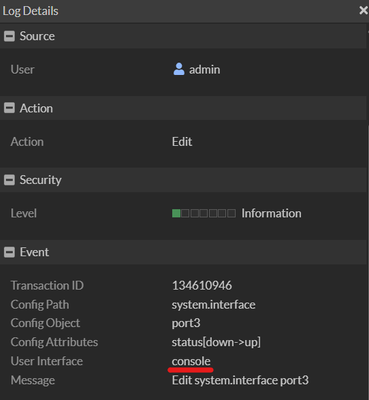The width and height of the screenshot is (369, 400).
Task: Select Transaction ID value 134610946
Action: click(202, 286)
